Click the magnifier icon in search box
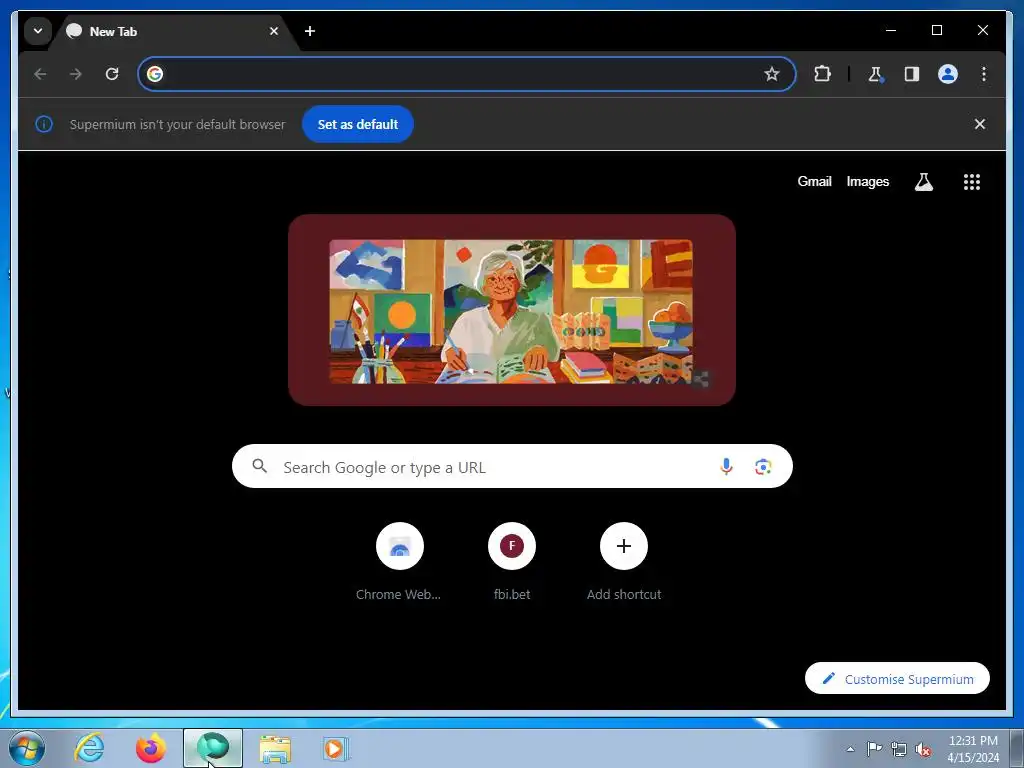Viewport: 1024px width, 768px height. 260,466
